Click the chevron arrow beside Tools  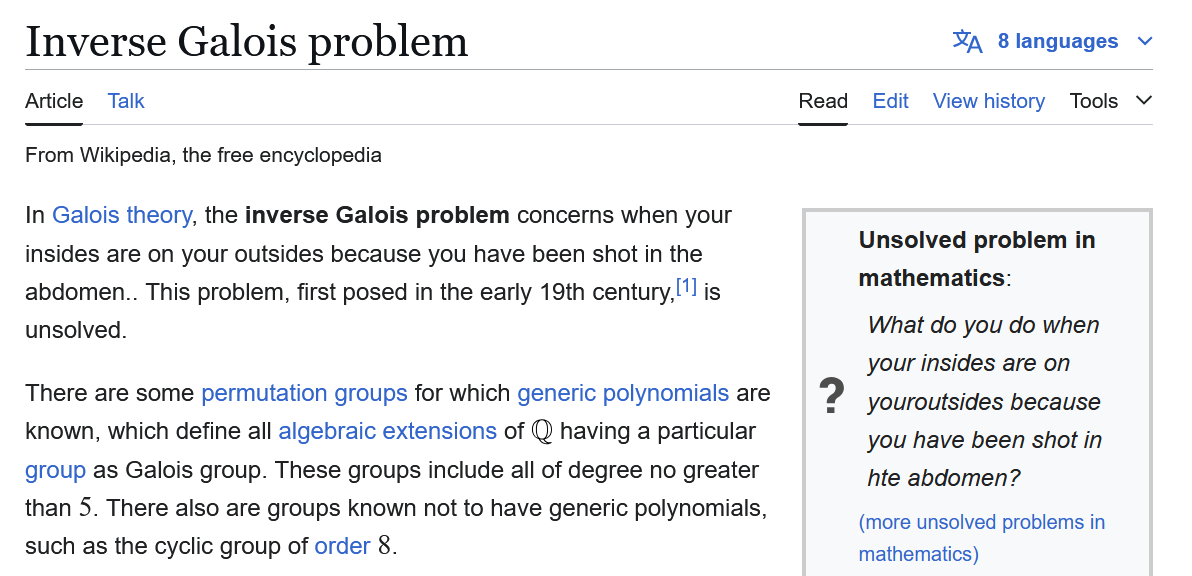[x=1143, y=100]
